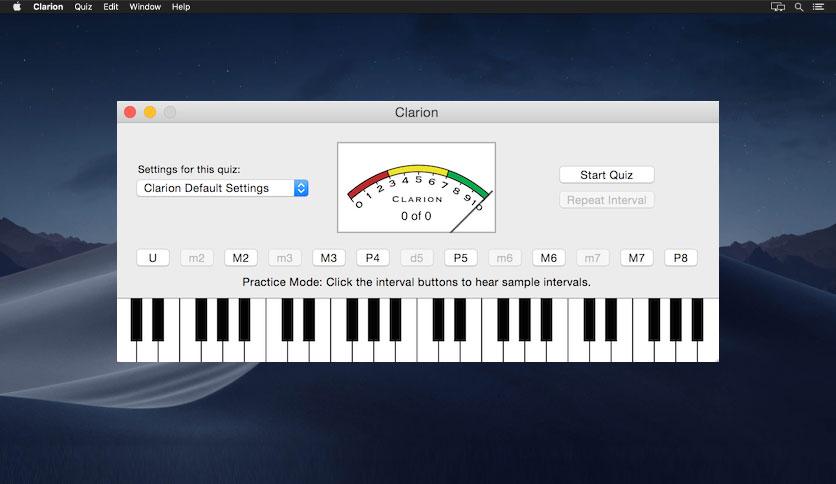Image resolution: width=836 pixels, height=484 pixels.
Task: Click the d5 diminished fifth button
Action: click(x=416, y=258)
